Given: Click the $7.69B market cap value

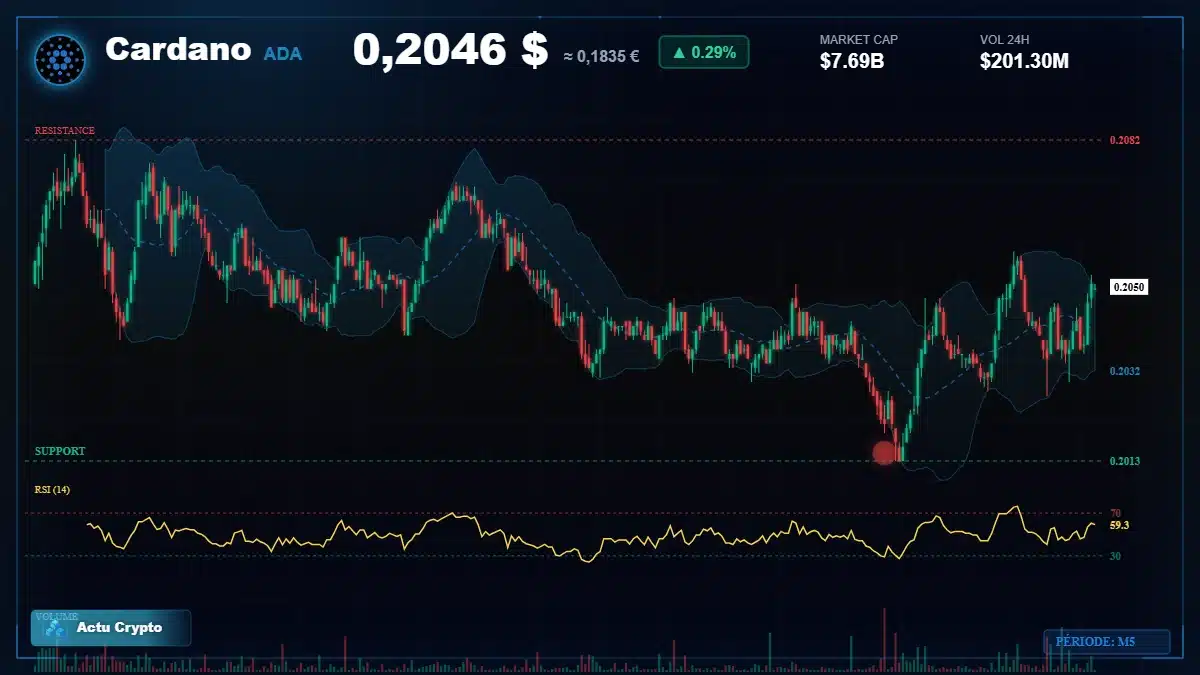Looking at the screenshot, I should point(852,61).
